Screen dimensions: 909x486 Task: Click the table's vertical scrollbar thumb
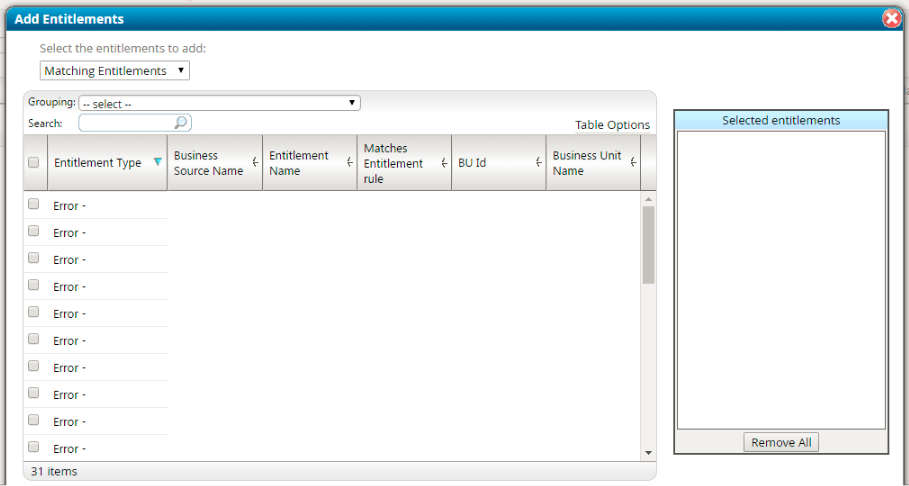coord(648,245)
